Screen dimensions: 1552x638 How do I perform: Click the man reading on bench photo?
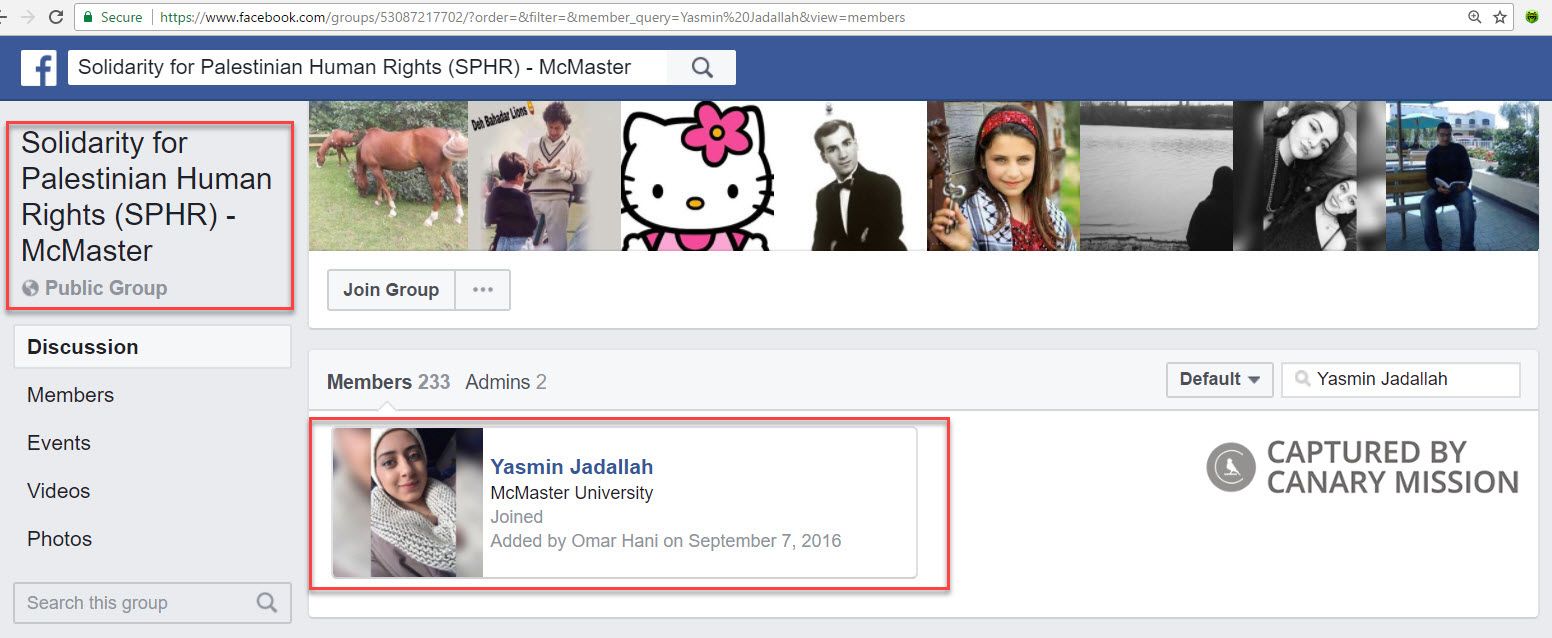coord(1462,175)
